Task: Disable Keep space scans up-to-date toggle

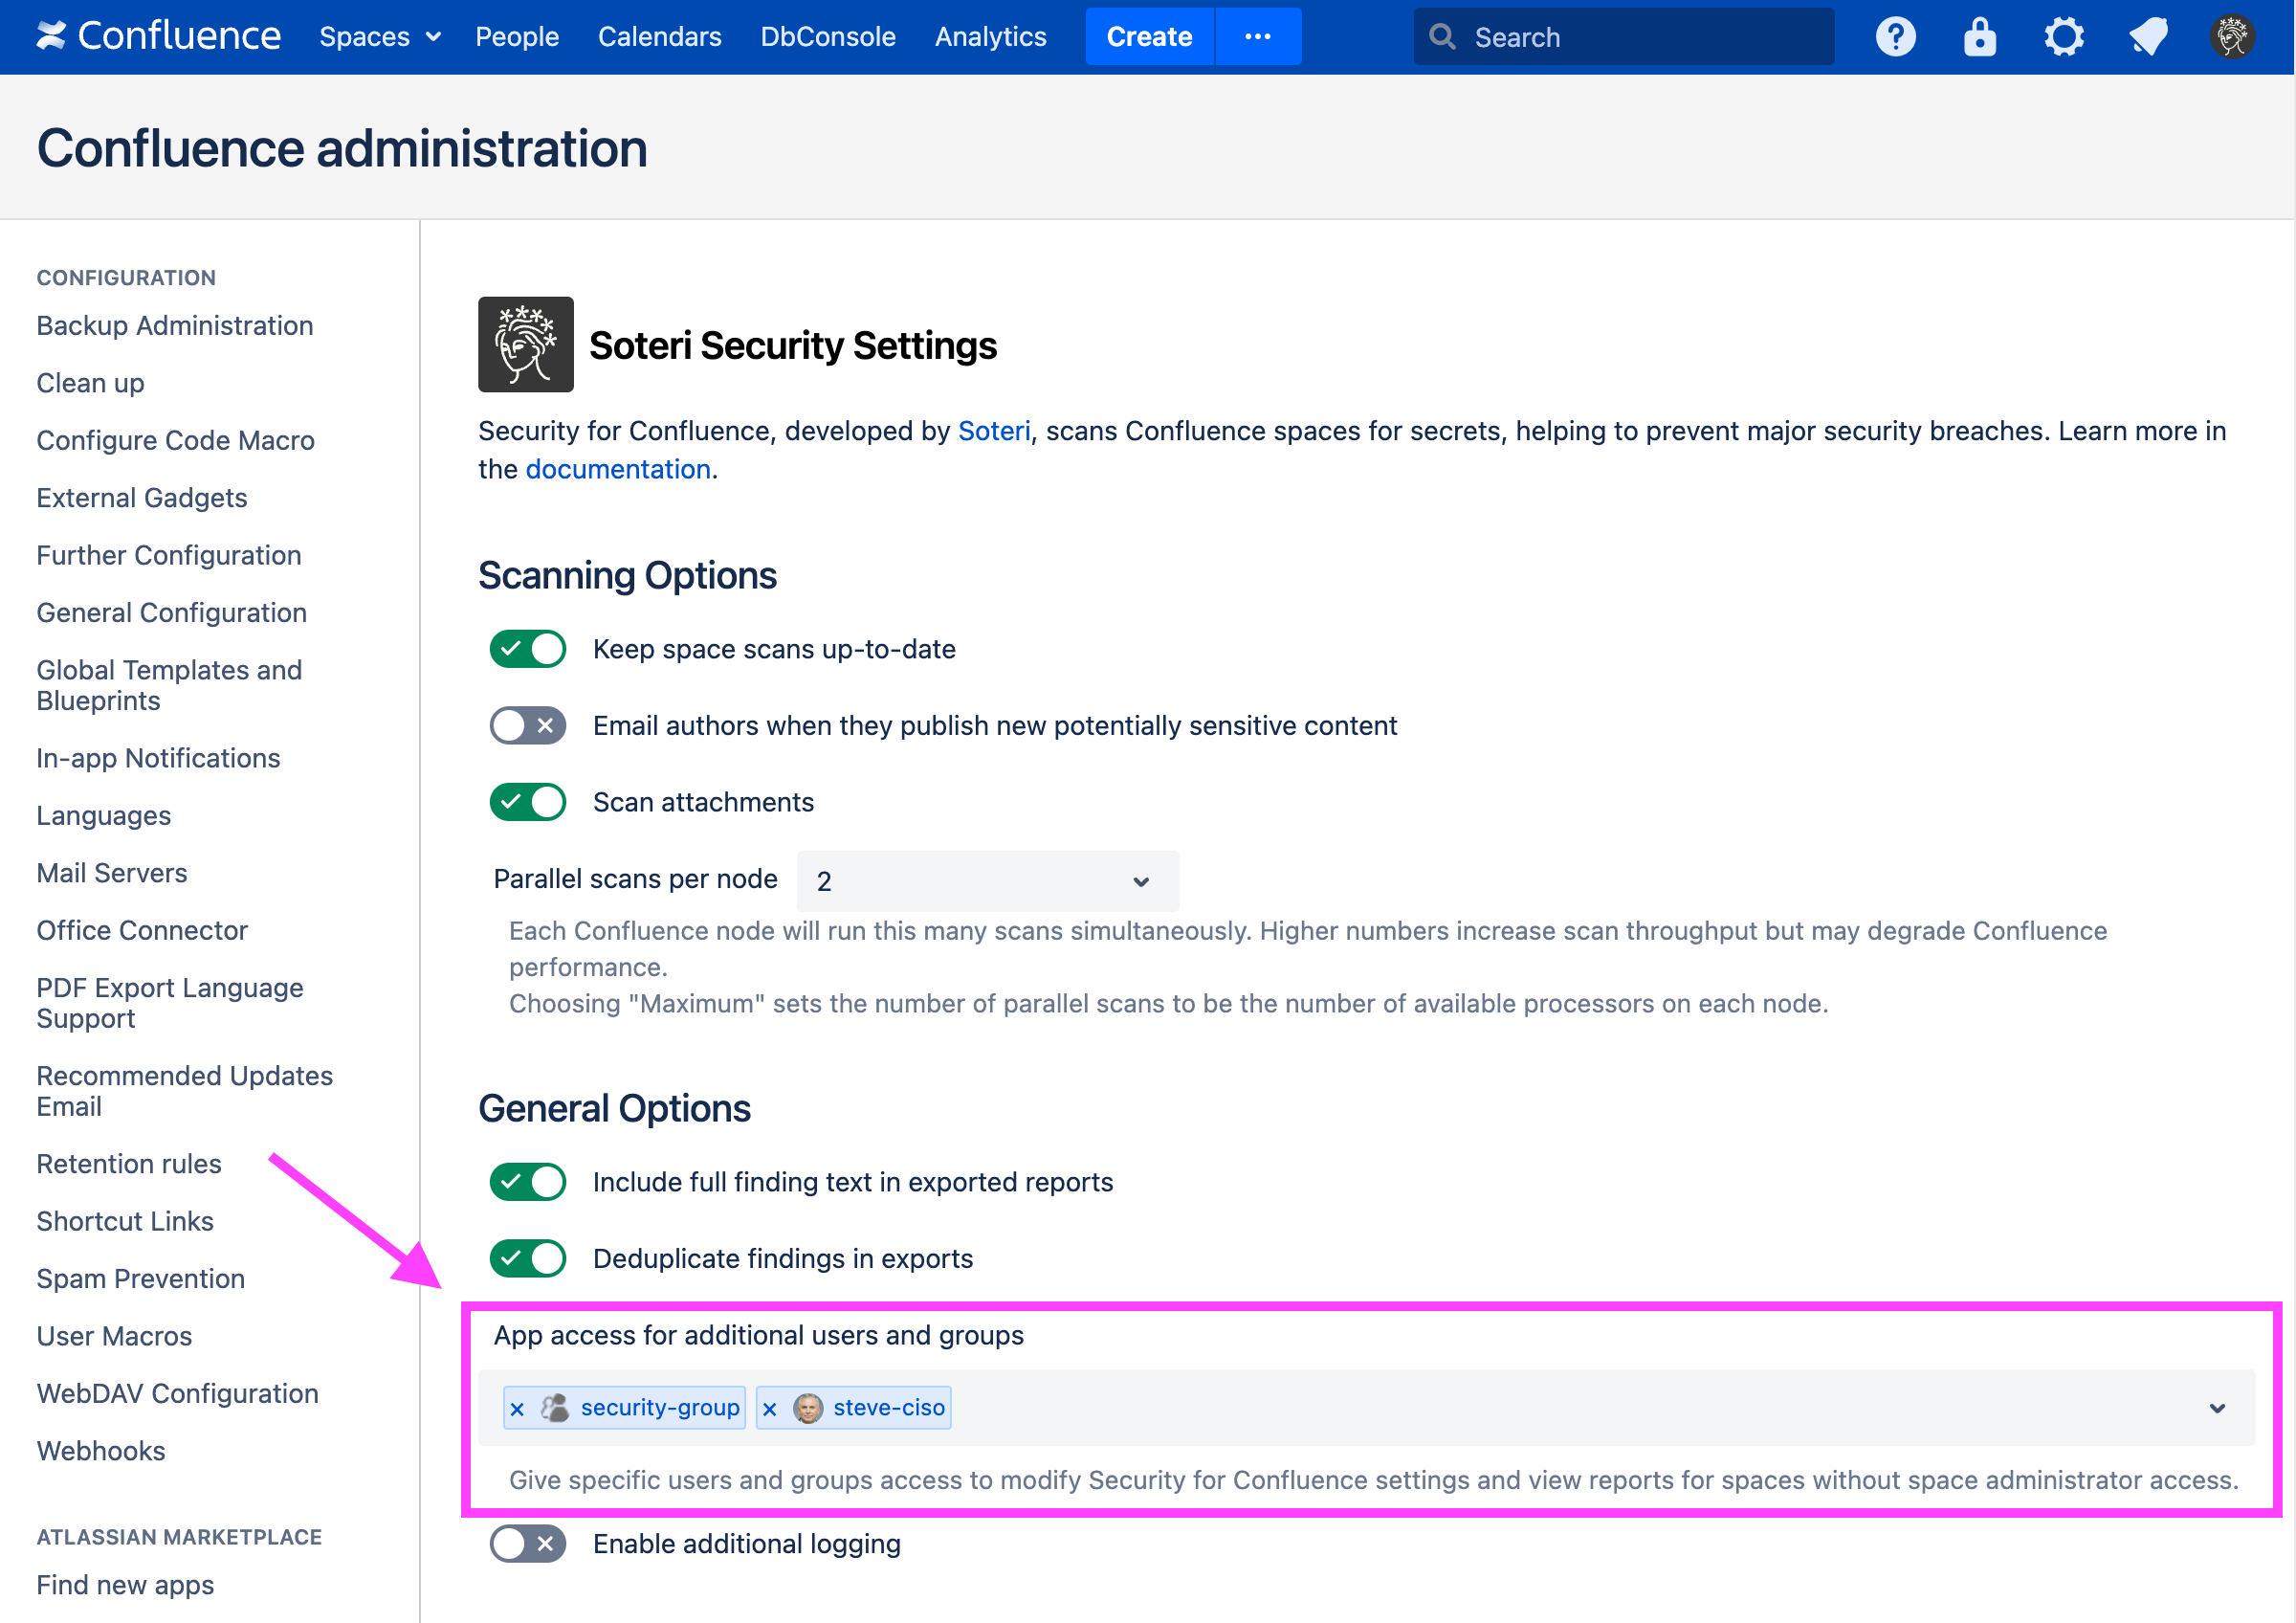Action: pos(527,649)
